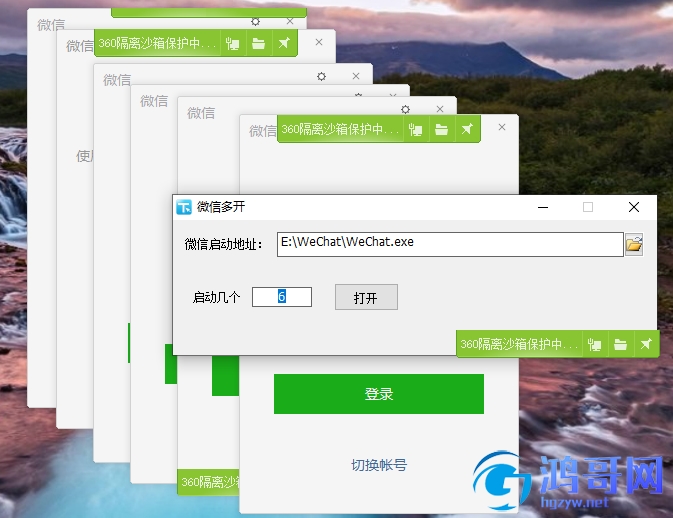Click the computer icon on the front WeChat window's sandbox bar

click(415, 129)
